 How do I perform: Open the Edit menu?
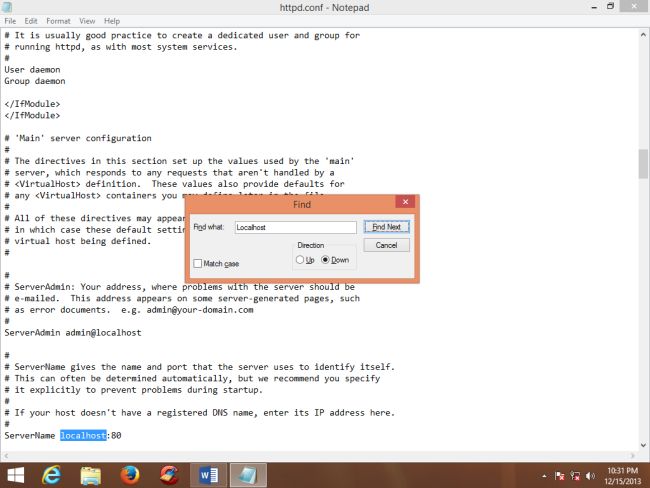tap(31, 21)
